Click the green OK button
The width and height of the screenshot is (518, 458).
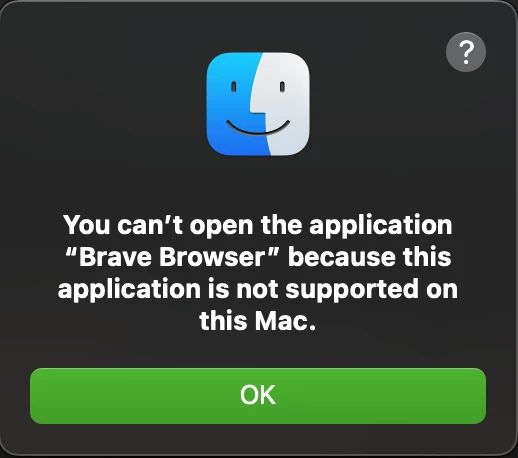click(258, 396)
